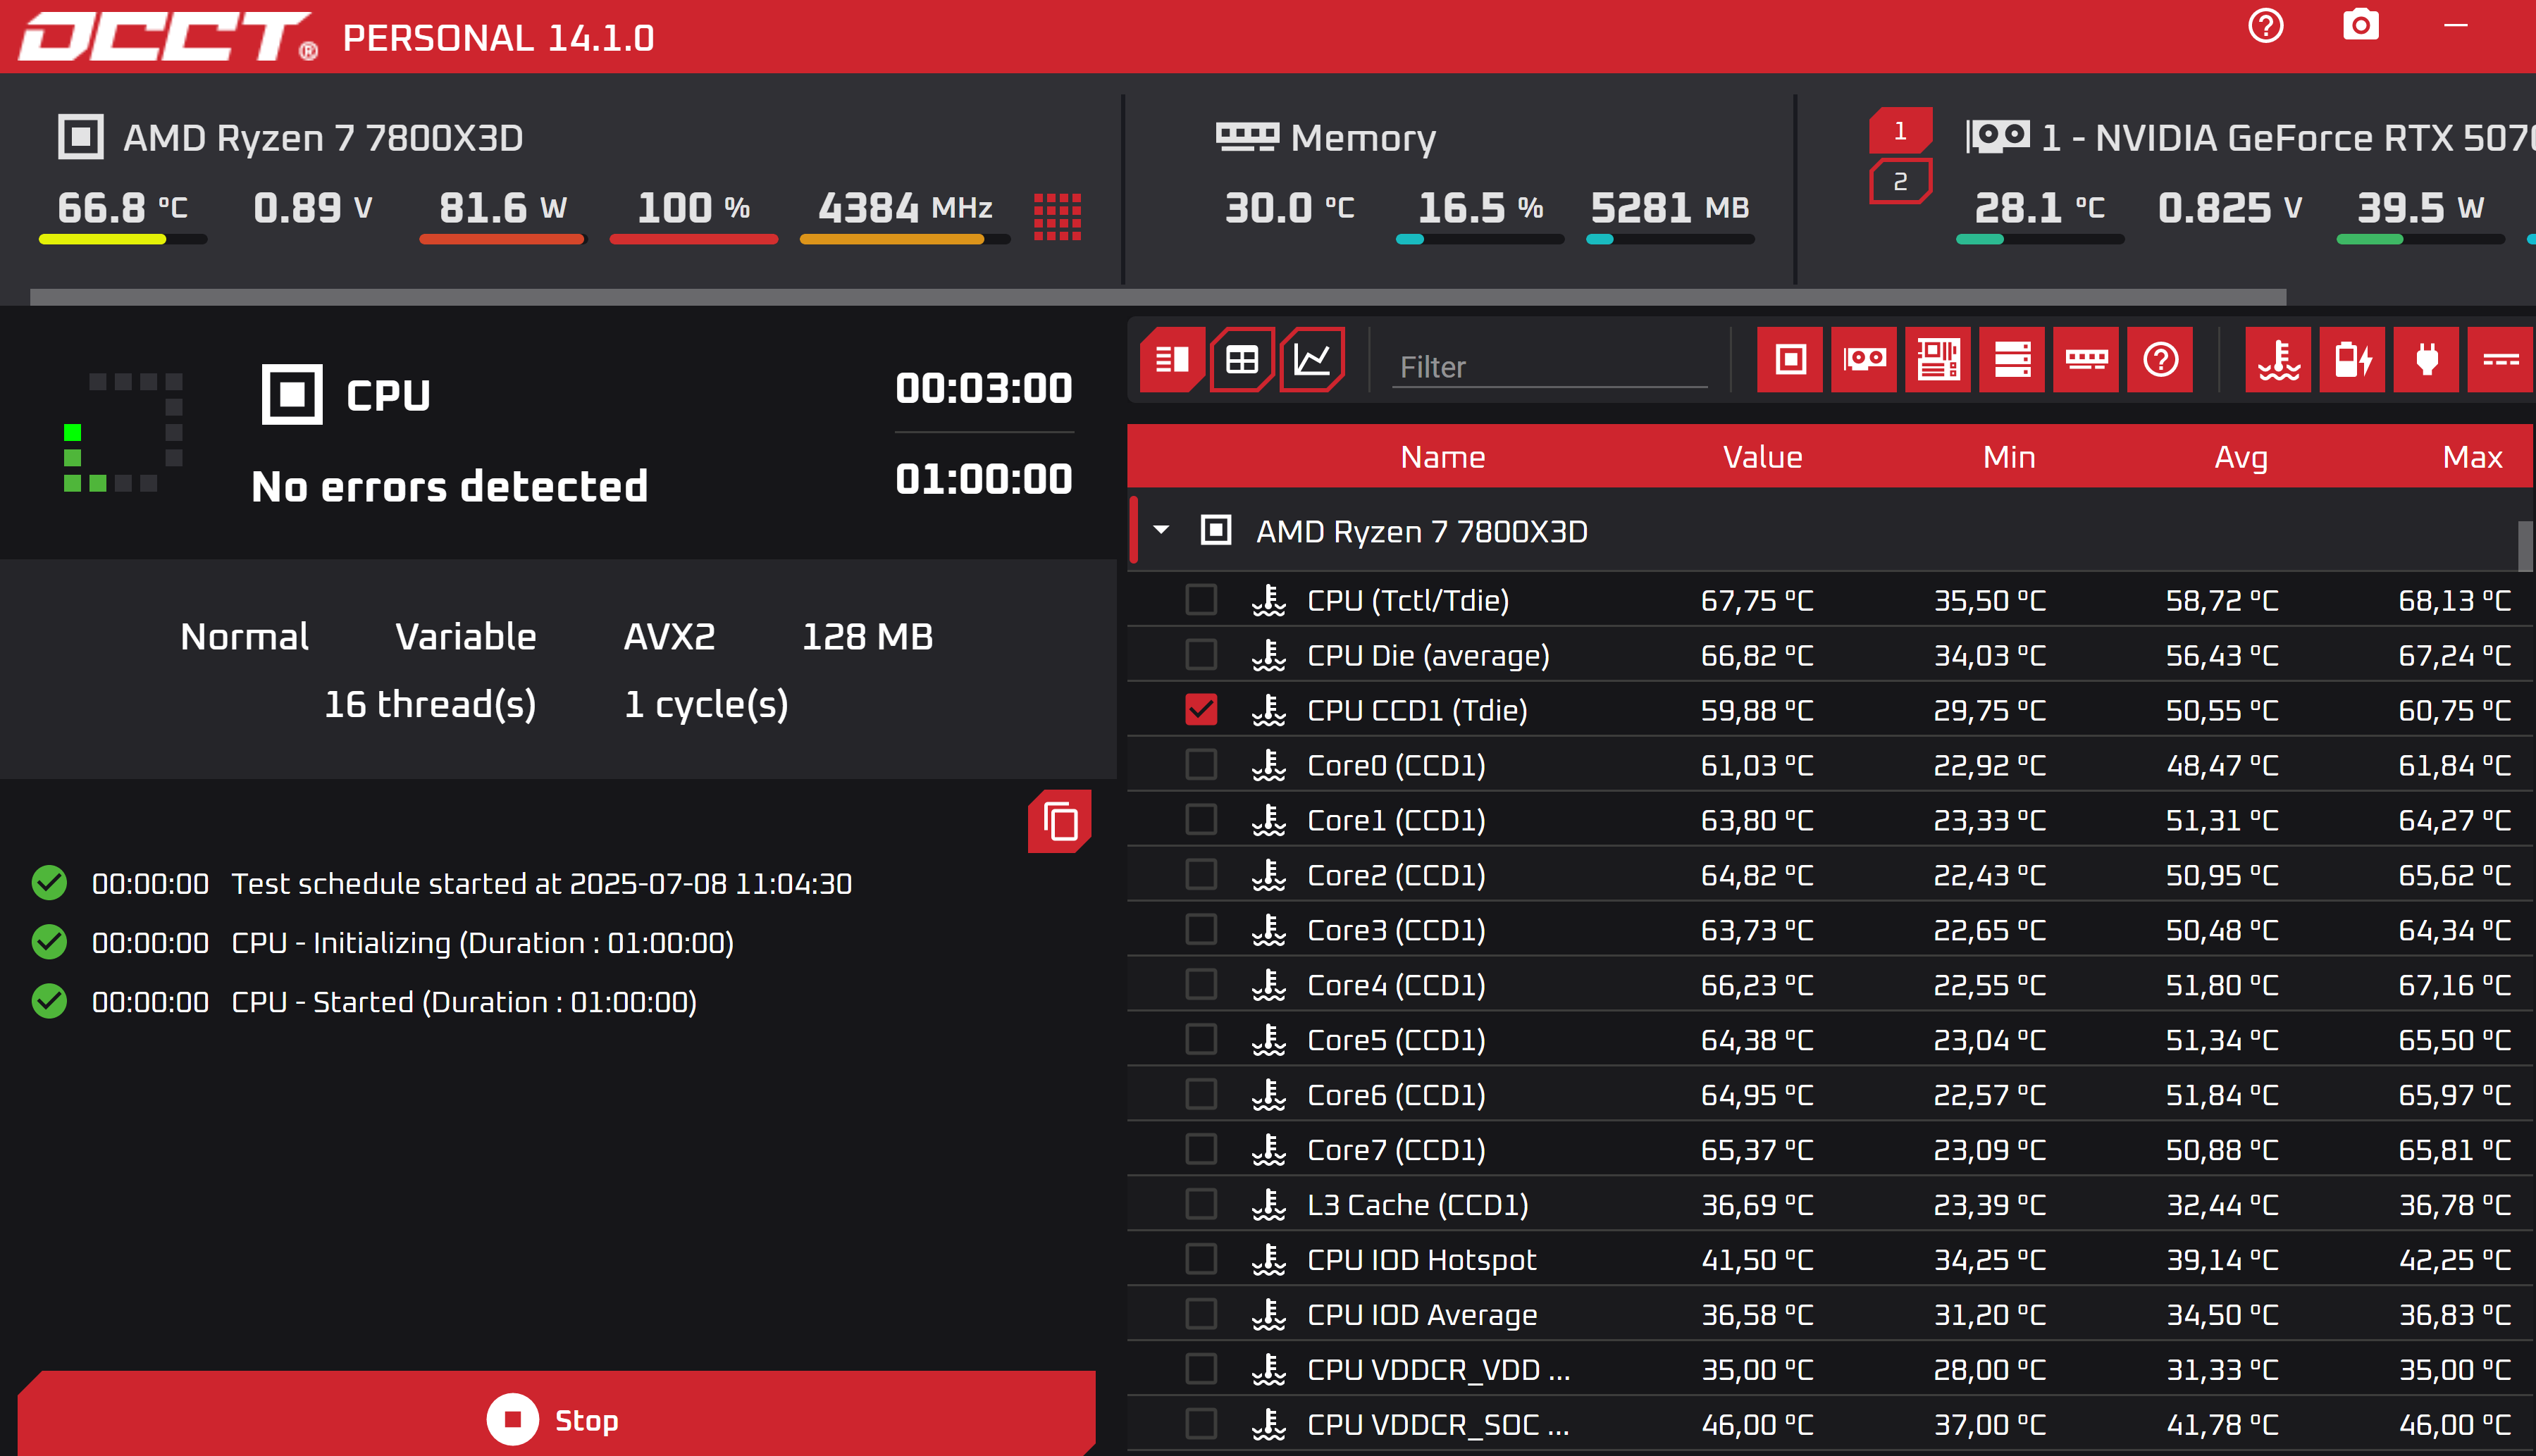This screenshot has width=2536, height=1456.
Task: Toggle the motherboard sensor filter icon
Action: tap(1938, 359)
